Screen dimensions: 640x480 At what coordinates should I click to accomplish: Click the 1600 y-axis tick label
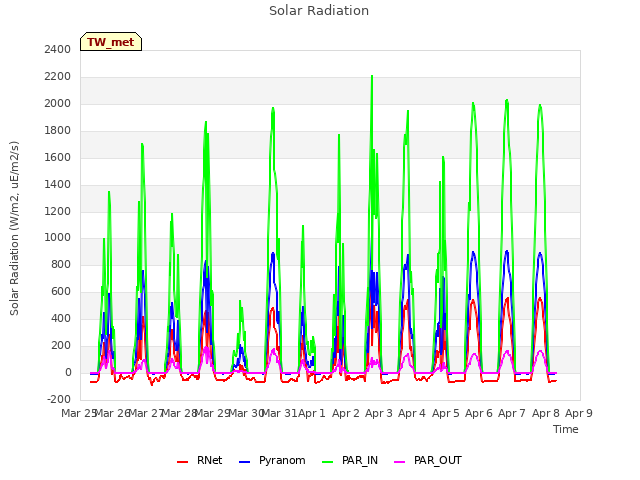click(58, 157)
